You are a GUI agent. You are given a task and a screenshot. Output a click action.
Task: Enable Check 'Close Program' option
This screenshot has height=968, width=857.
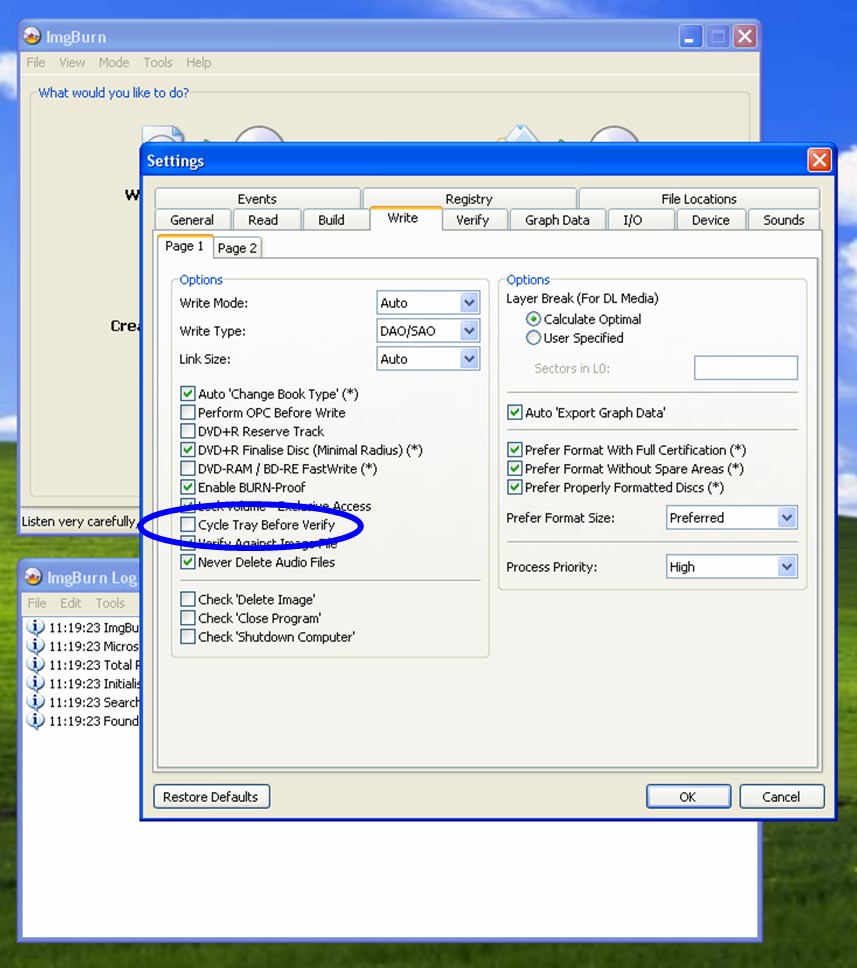[188, 618]
